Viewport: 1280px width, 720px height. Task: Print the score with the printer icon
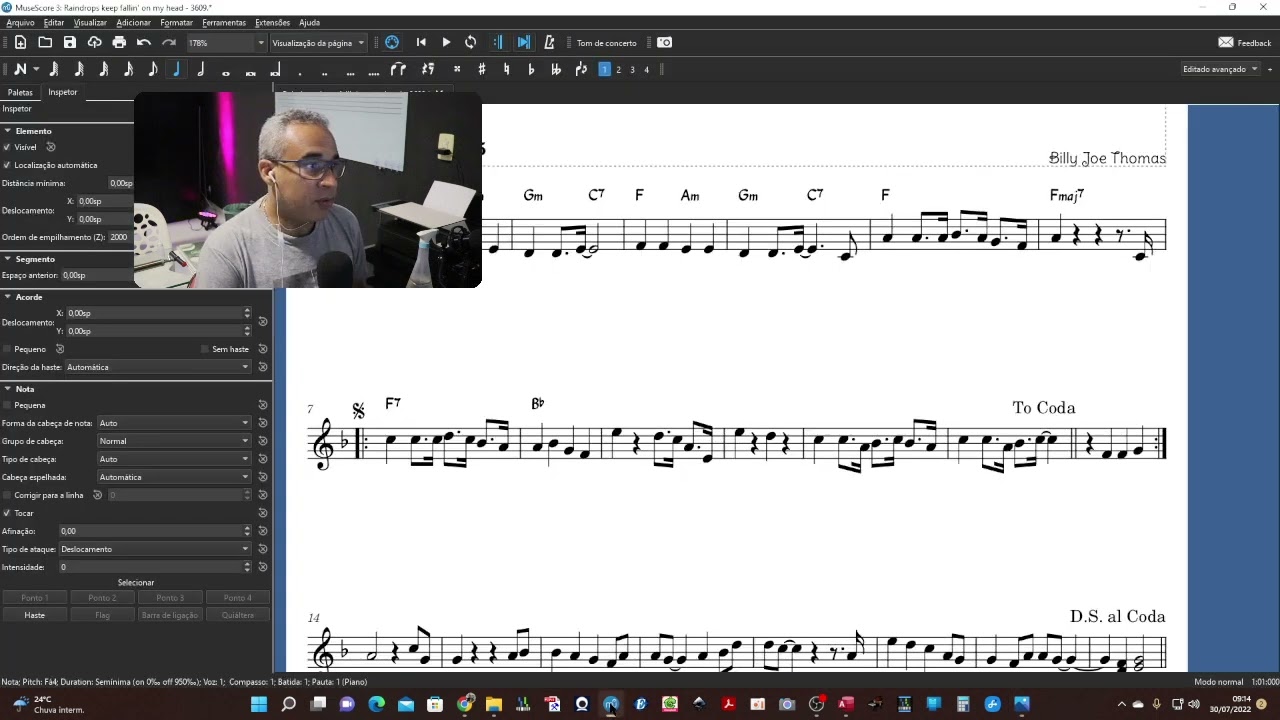click(x=119, y=42)
